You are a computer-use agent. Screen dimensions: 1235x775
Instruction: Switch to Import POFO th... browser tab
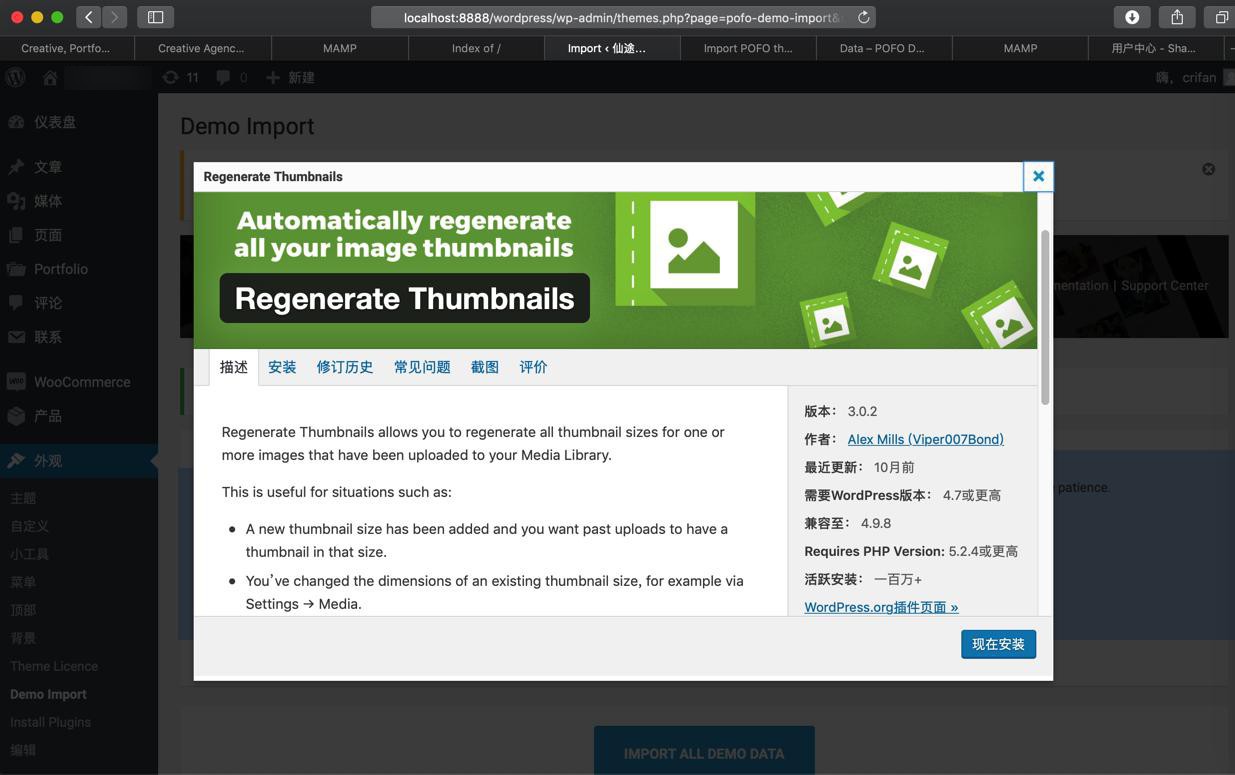[x=748, y=48]
